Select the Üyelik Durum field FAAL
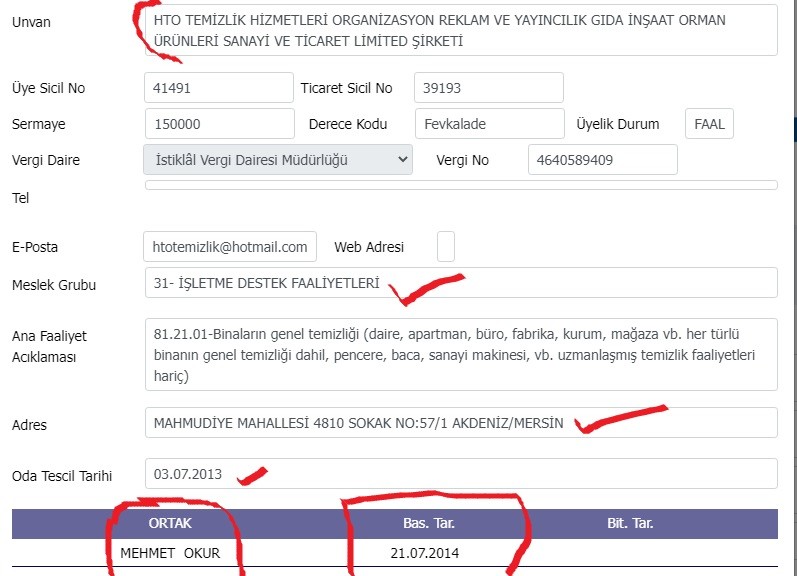 (x=709, y=124)
